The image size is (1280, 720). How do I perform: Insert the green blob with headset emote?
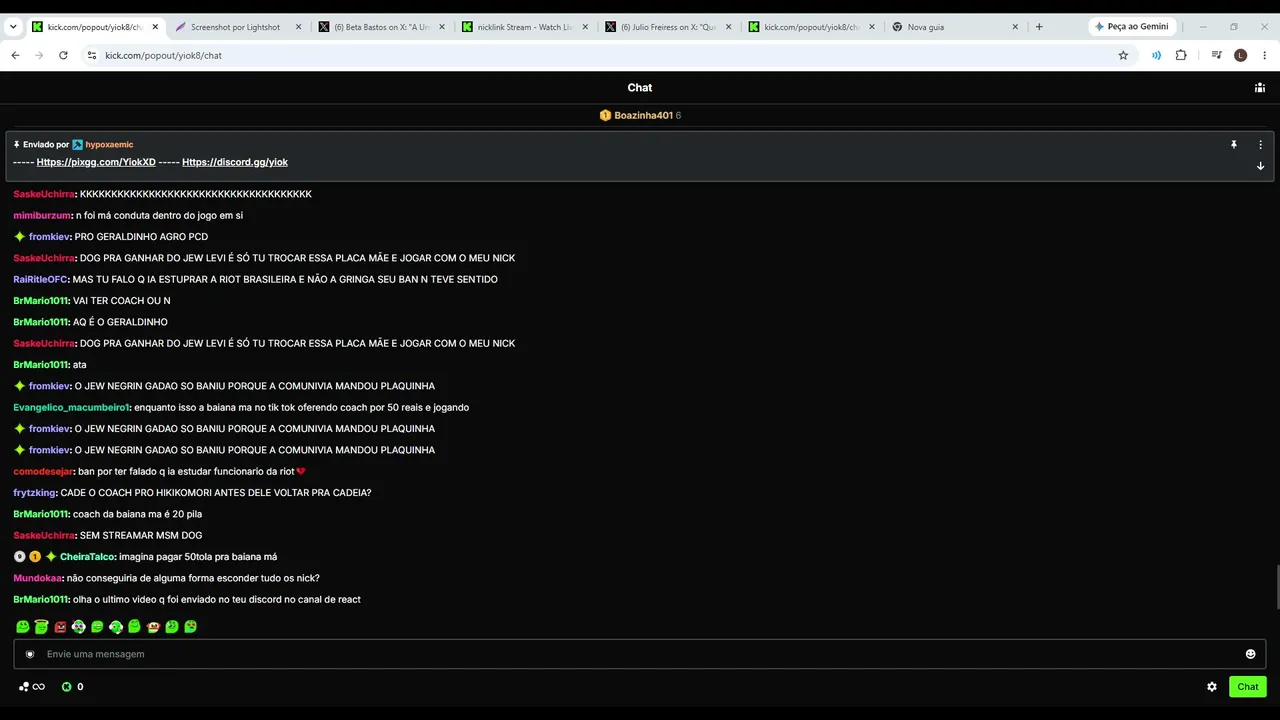click(116, 627)
